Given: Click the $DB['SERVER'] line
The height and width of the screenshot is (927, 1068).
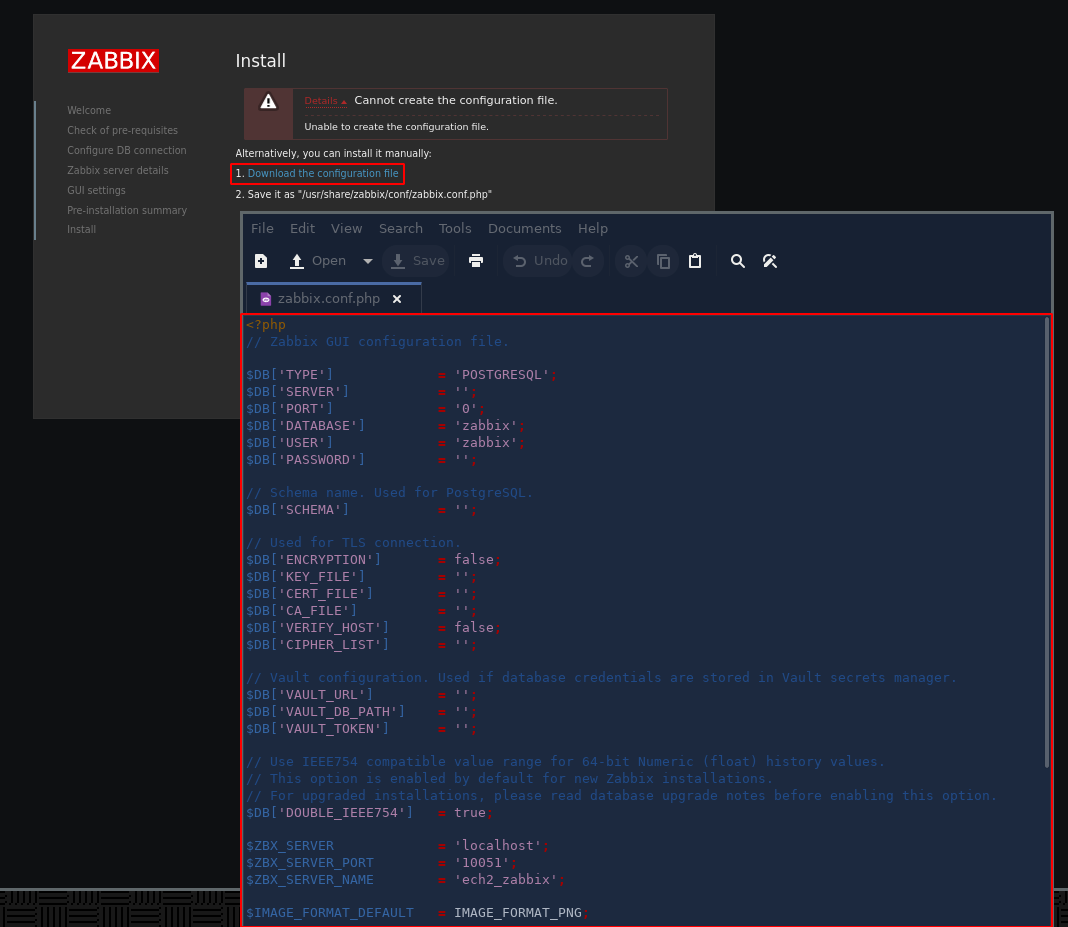Looking at the screenshot, I should (x=362, y=392).
